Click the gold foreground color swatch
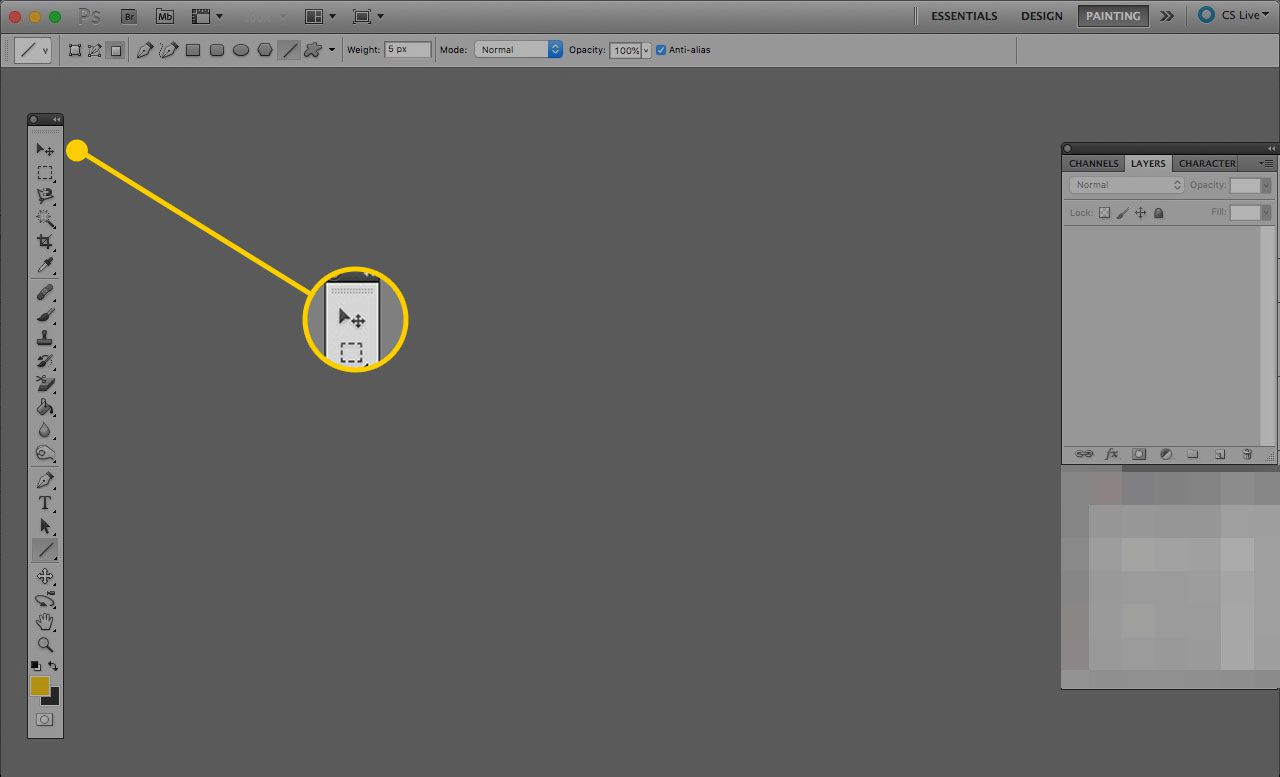 click(39, 685)
